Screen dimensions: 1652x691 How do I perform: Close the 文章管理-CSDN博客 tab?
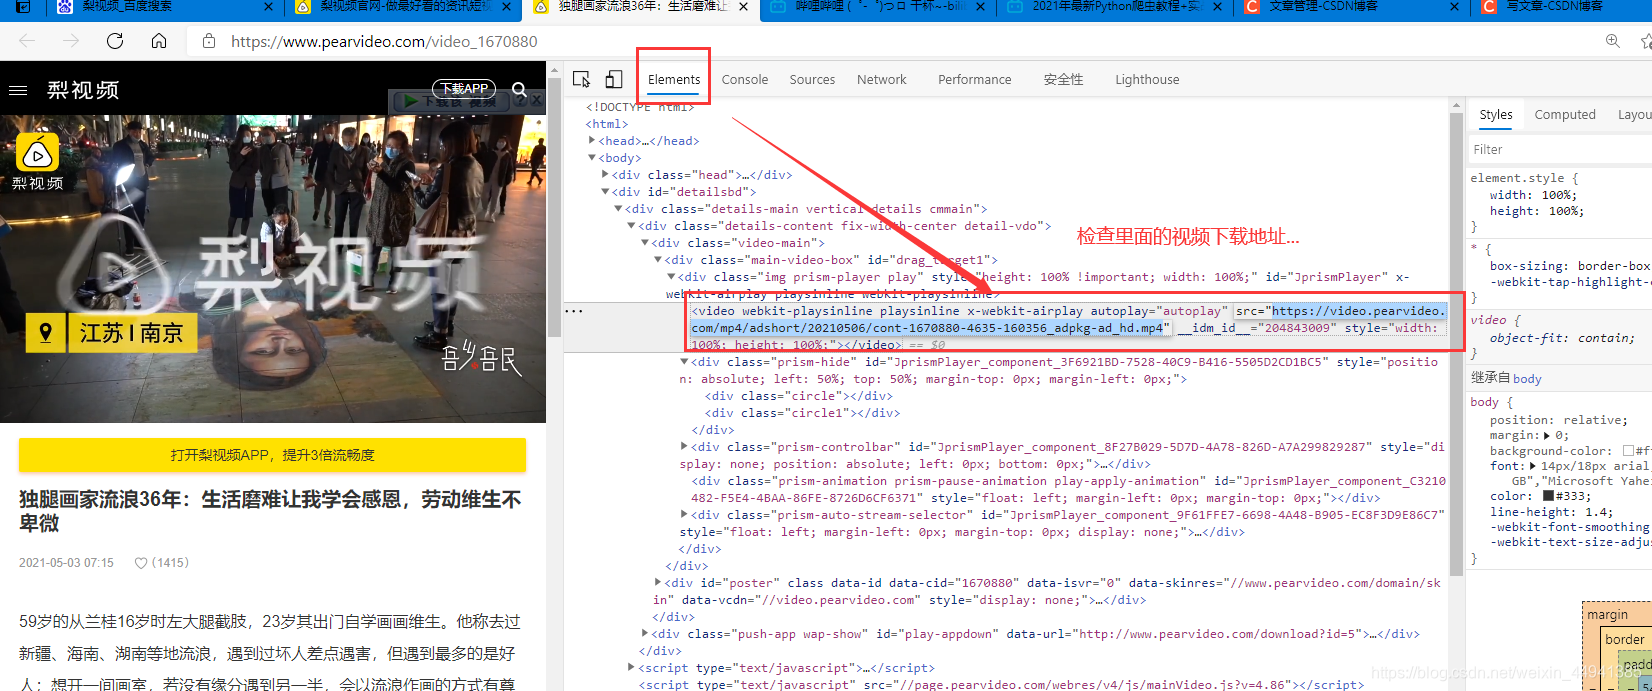[1456, 7]
